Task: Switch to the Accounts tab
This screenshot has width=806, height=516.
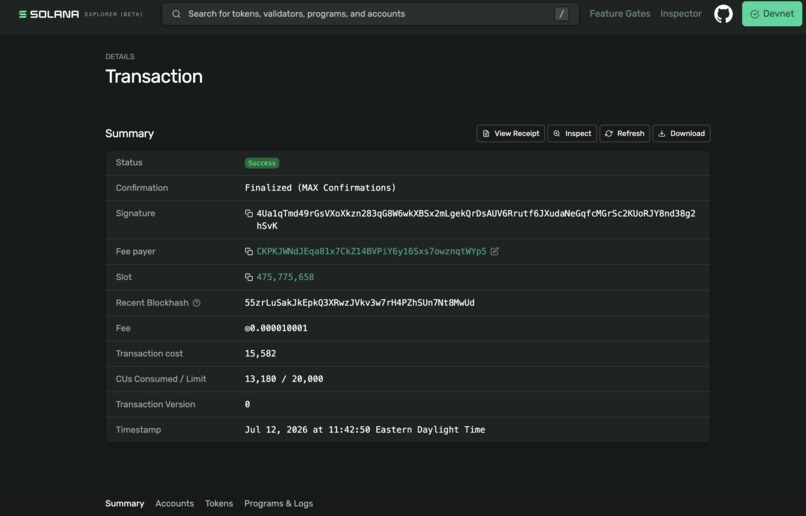Action: click(175, 504)
